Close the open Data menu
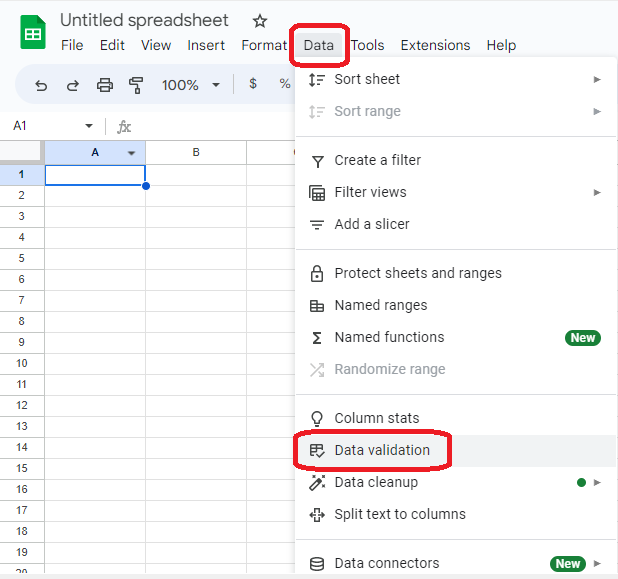 (319, 45)
